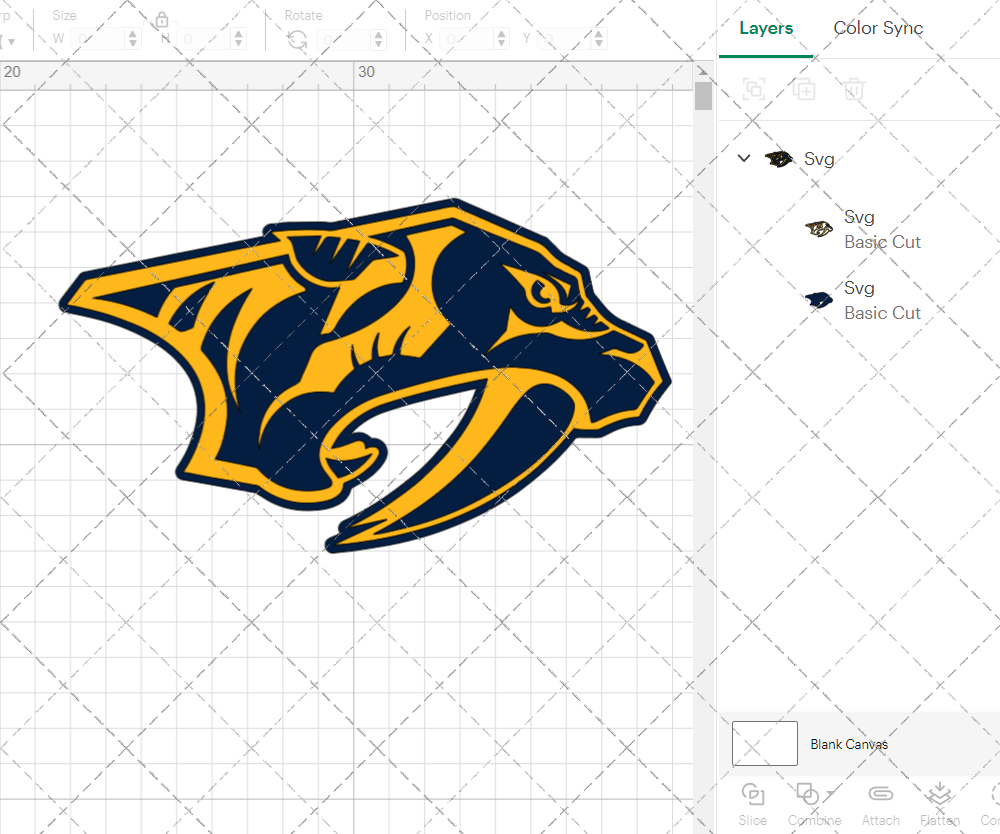Click the Position X input field
Screen dimensions: 1000x834
pos(467,39)
